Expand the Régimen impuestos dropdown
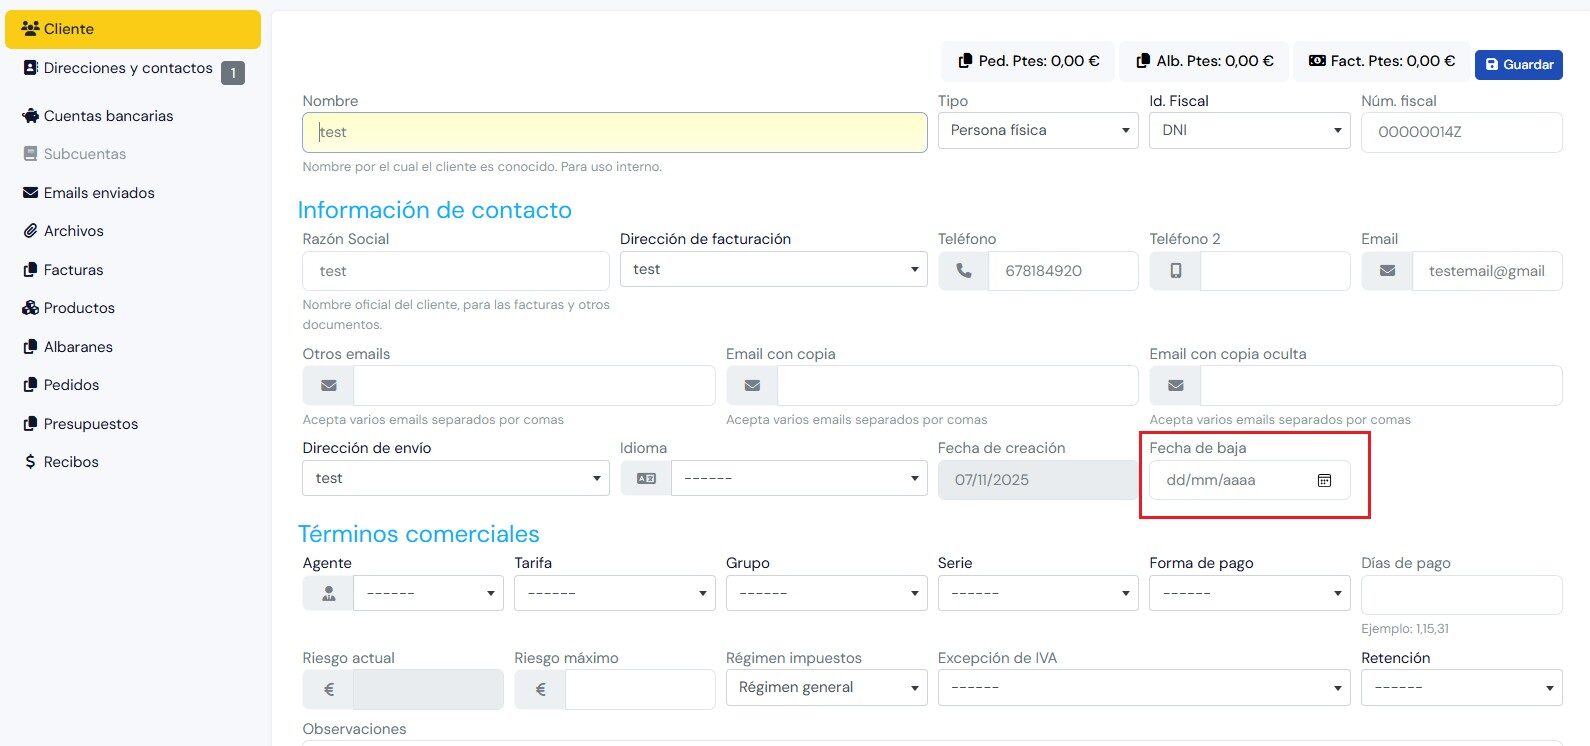 pos(826,688)
